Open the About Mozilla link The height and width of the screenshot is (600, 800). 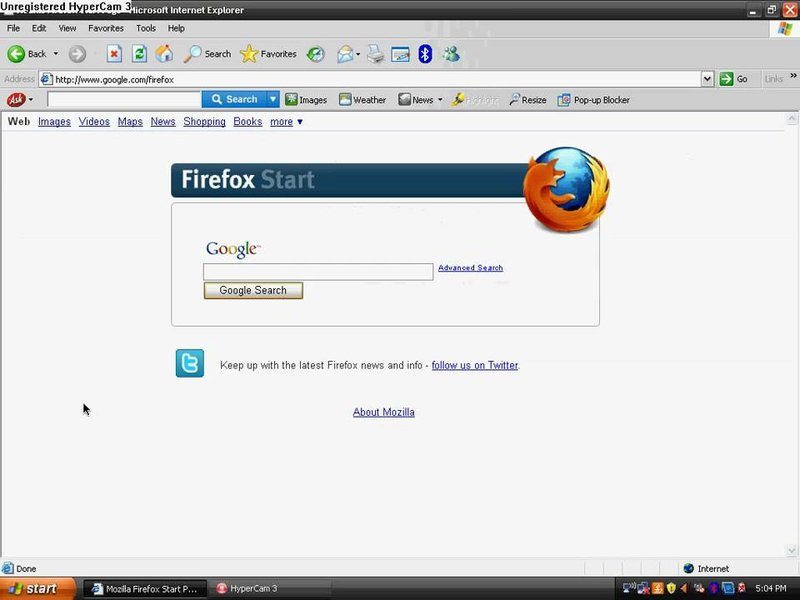pos(384,412)
